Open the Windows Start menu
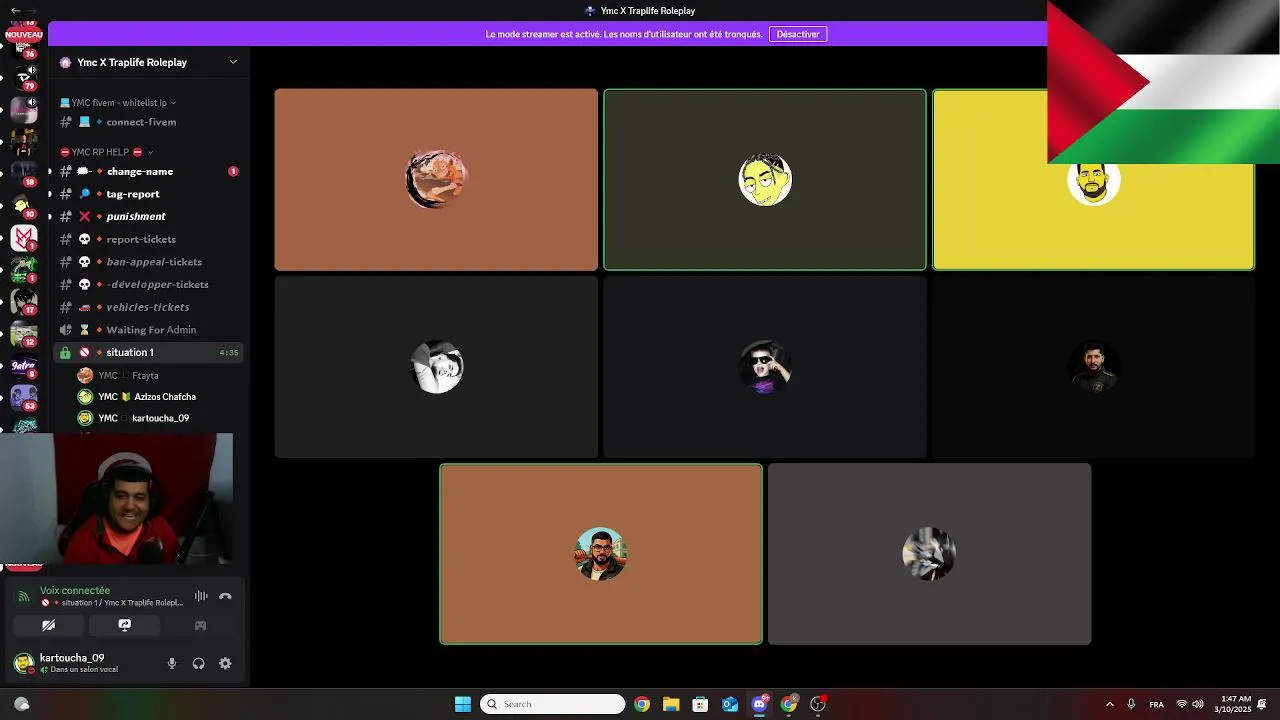 tap(463, 704)
